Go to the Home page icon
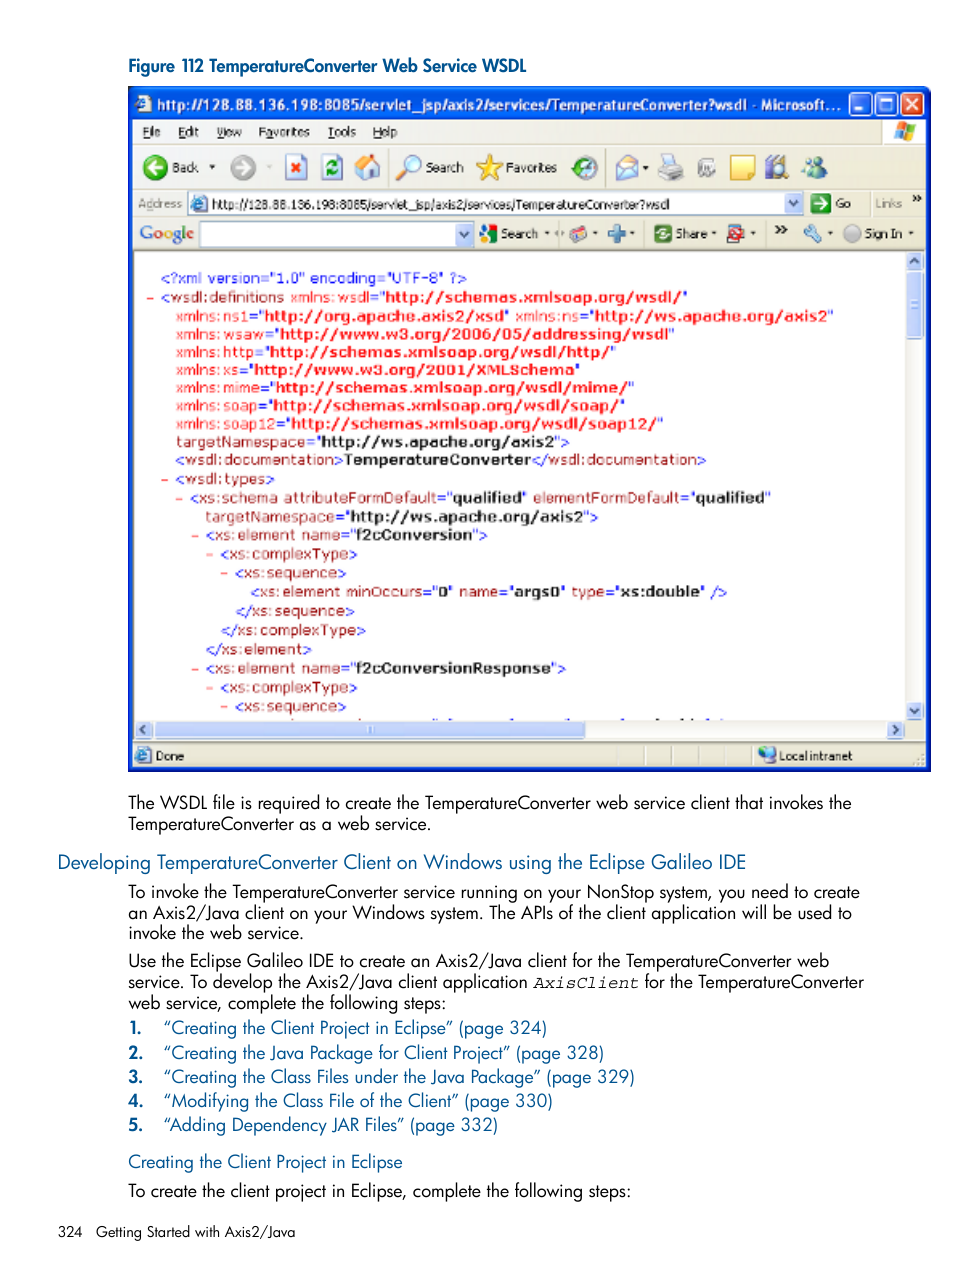The height and width of the screenshot is (1271, 954). 368,168
